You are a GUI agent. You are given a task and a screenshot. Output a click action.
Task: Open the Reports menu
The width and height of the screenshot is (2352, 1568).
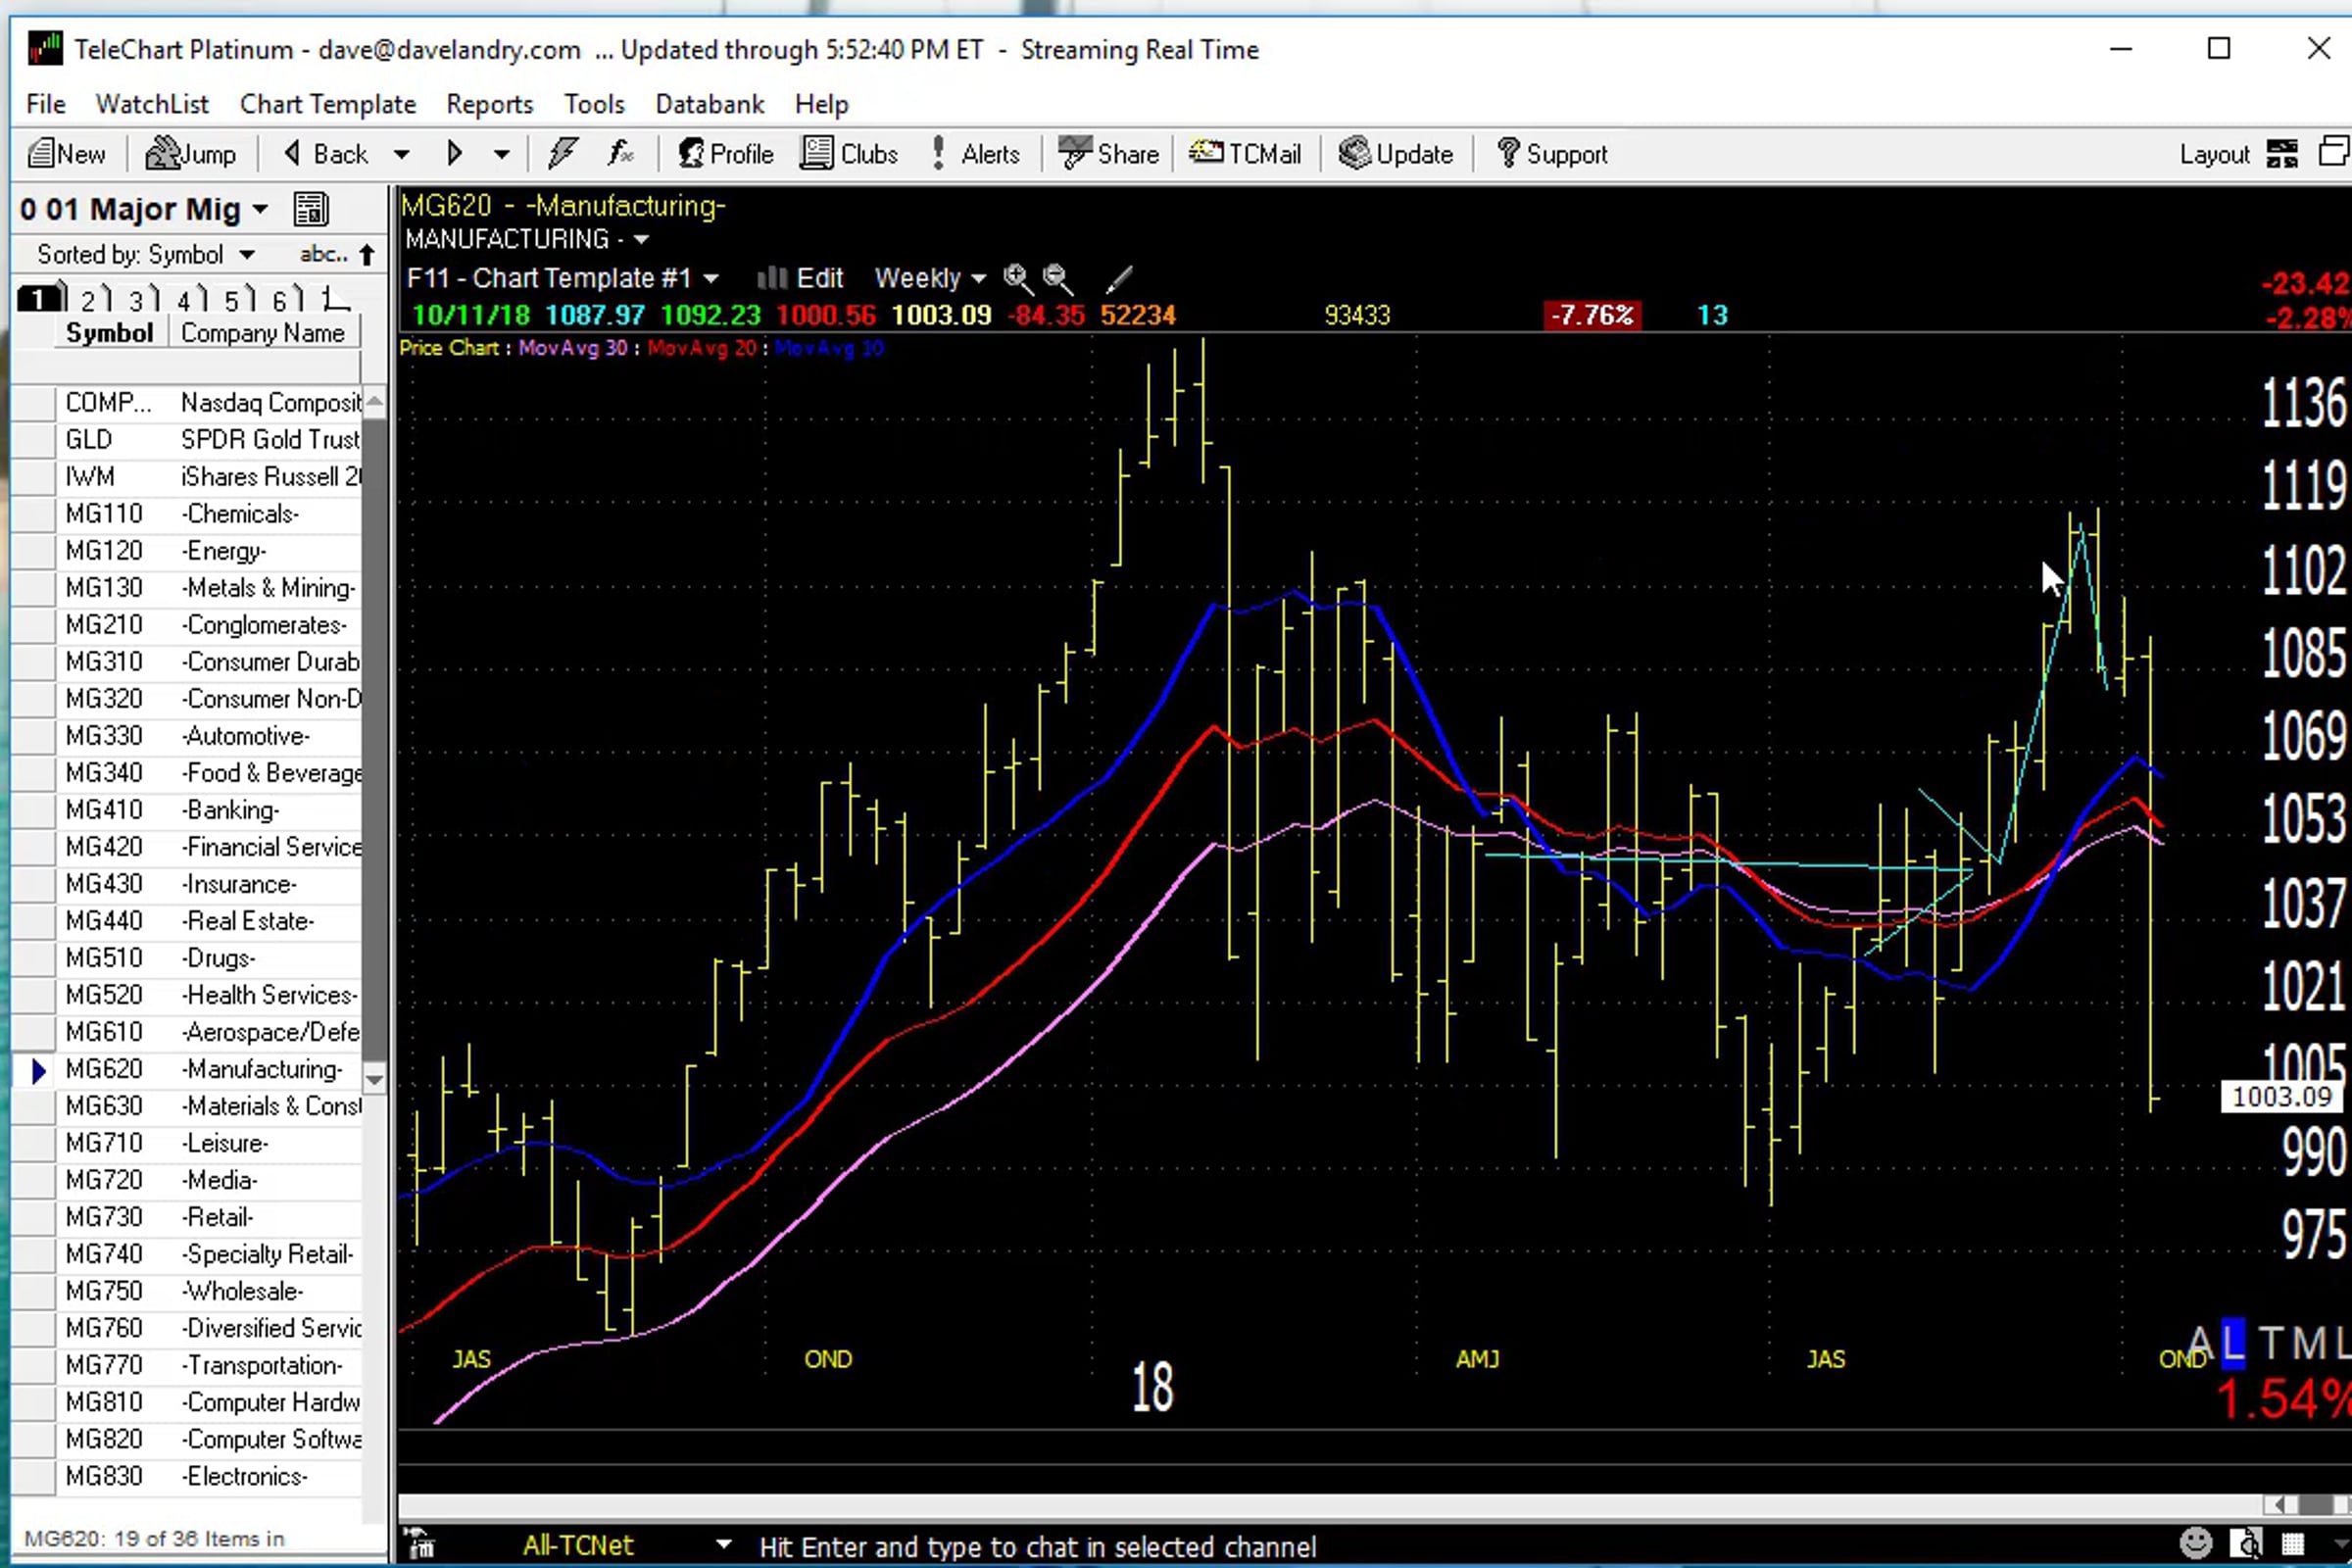pos(490,104)
